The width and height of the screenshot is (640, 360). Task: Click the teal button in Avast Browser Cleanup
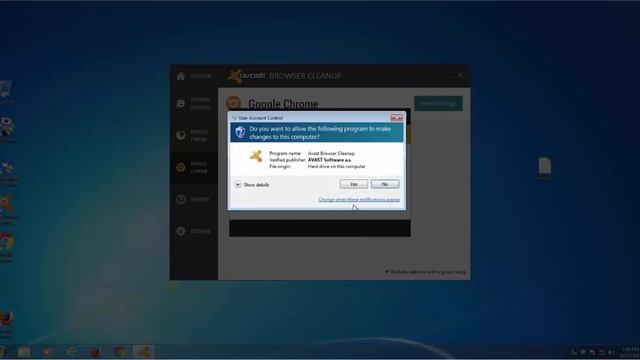click(438, 104)
